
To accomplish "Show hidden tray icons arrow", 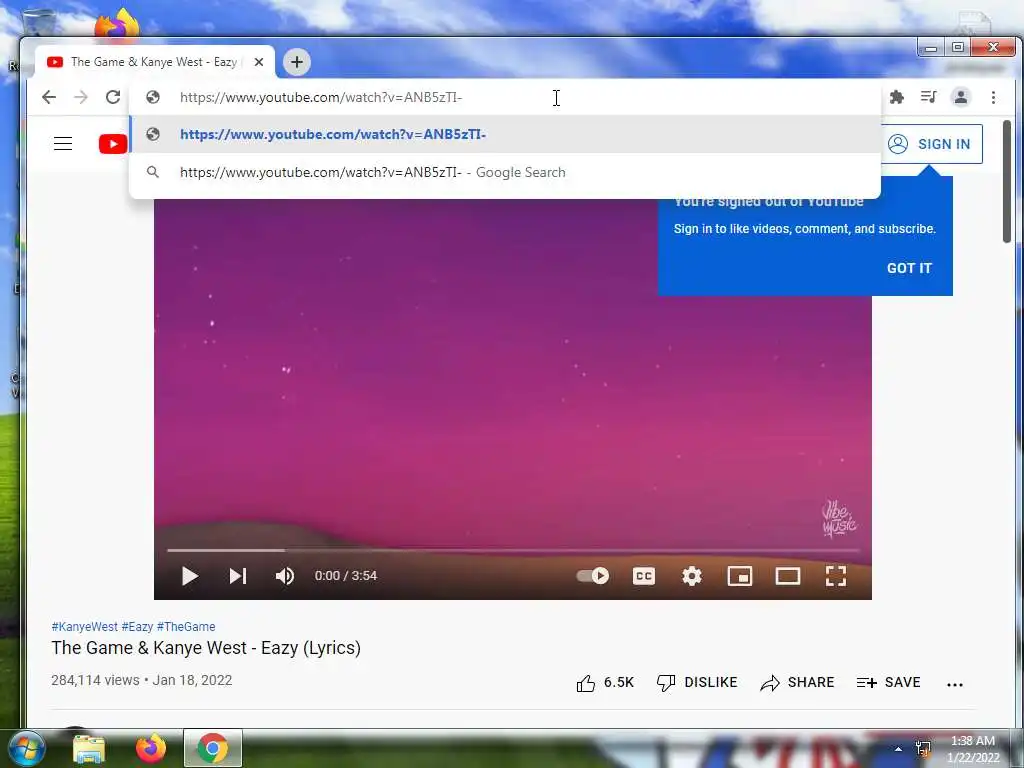I will 899,749.
